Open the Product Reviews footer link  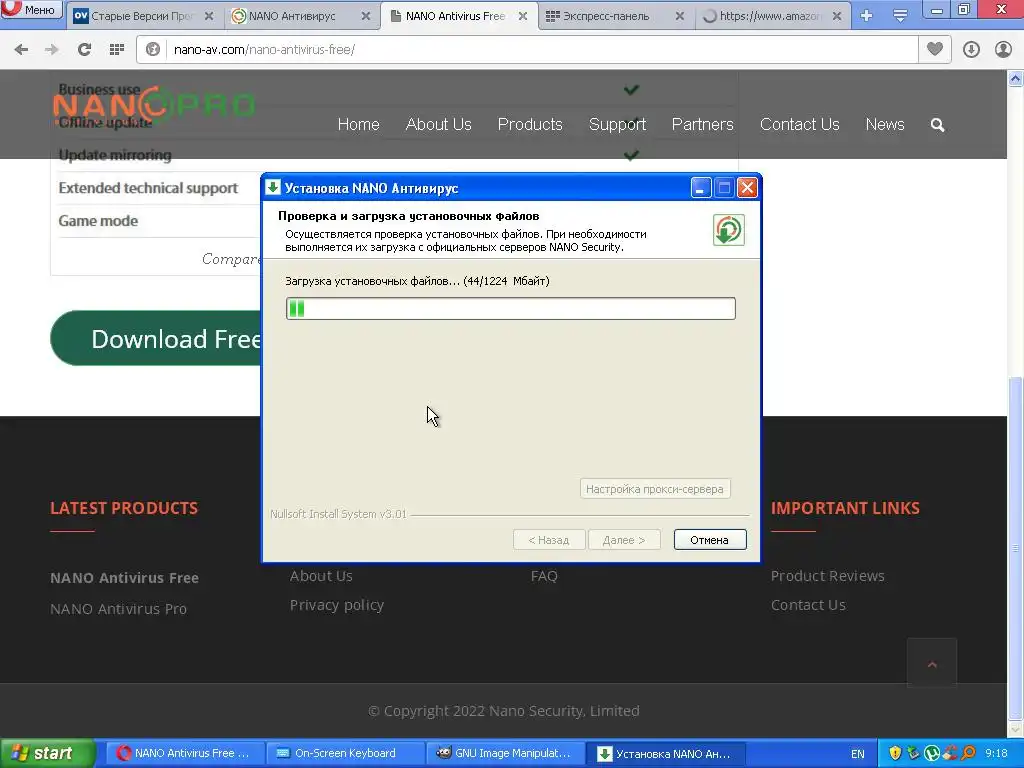click(827, 575)
